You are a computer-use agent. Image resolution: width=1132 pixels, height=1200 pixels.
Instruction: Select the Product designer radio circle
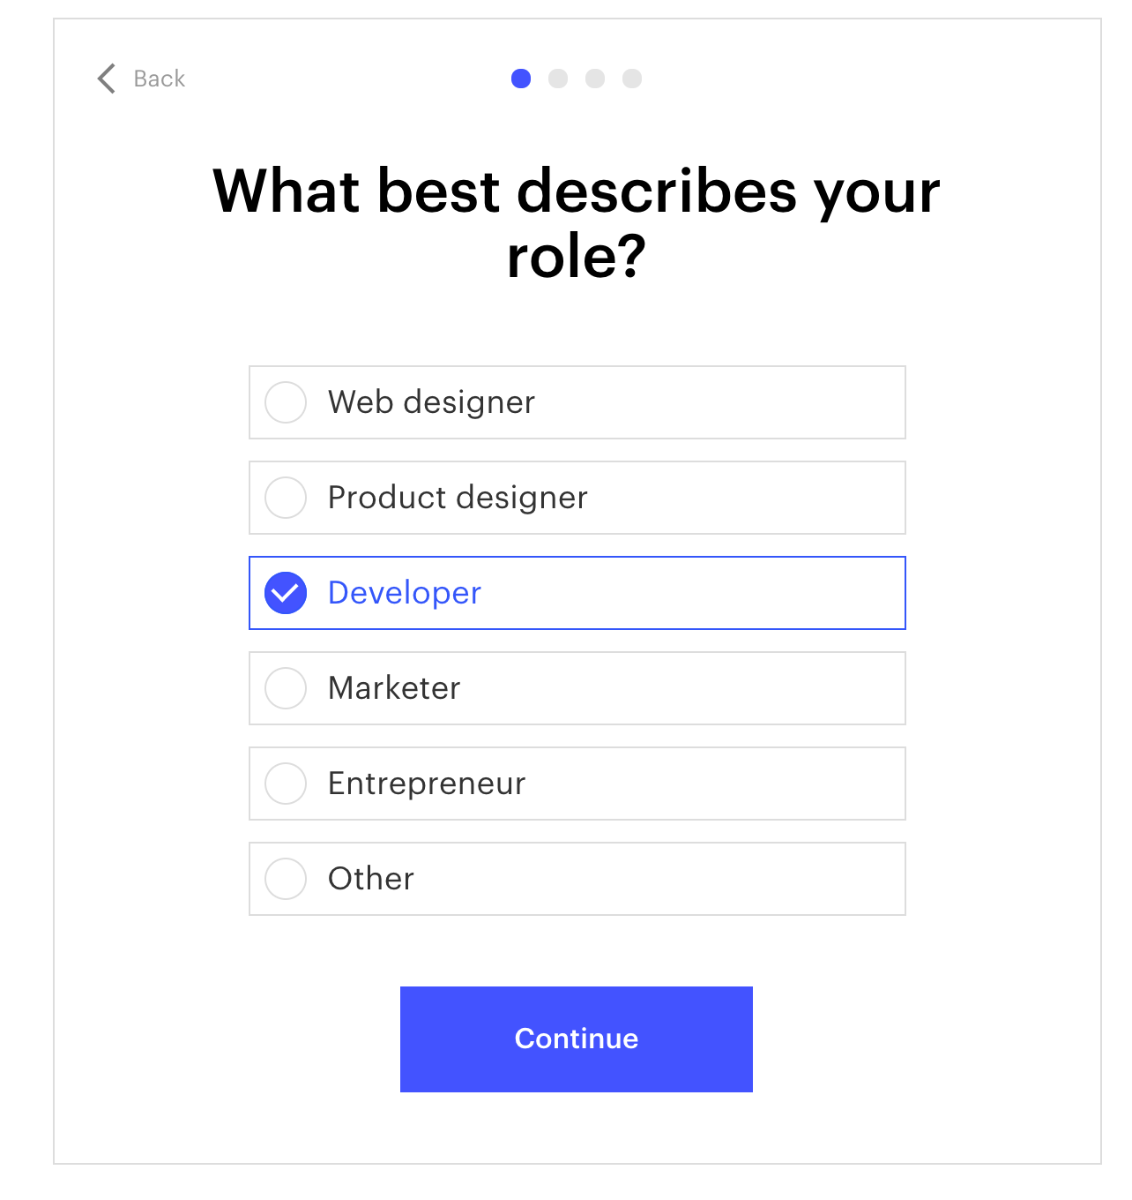pyautogui.click(x=286, y=497)
